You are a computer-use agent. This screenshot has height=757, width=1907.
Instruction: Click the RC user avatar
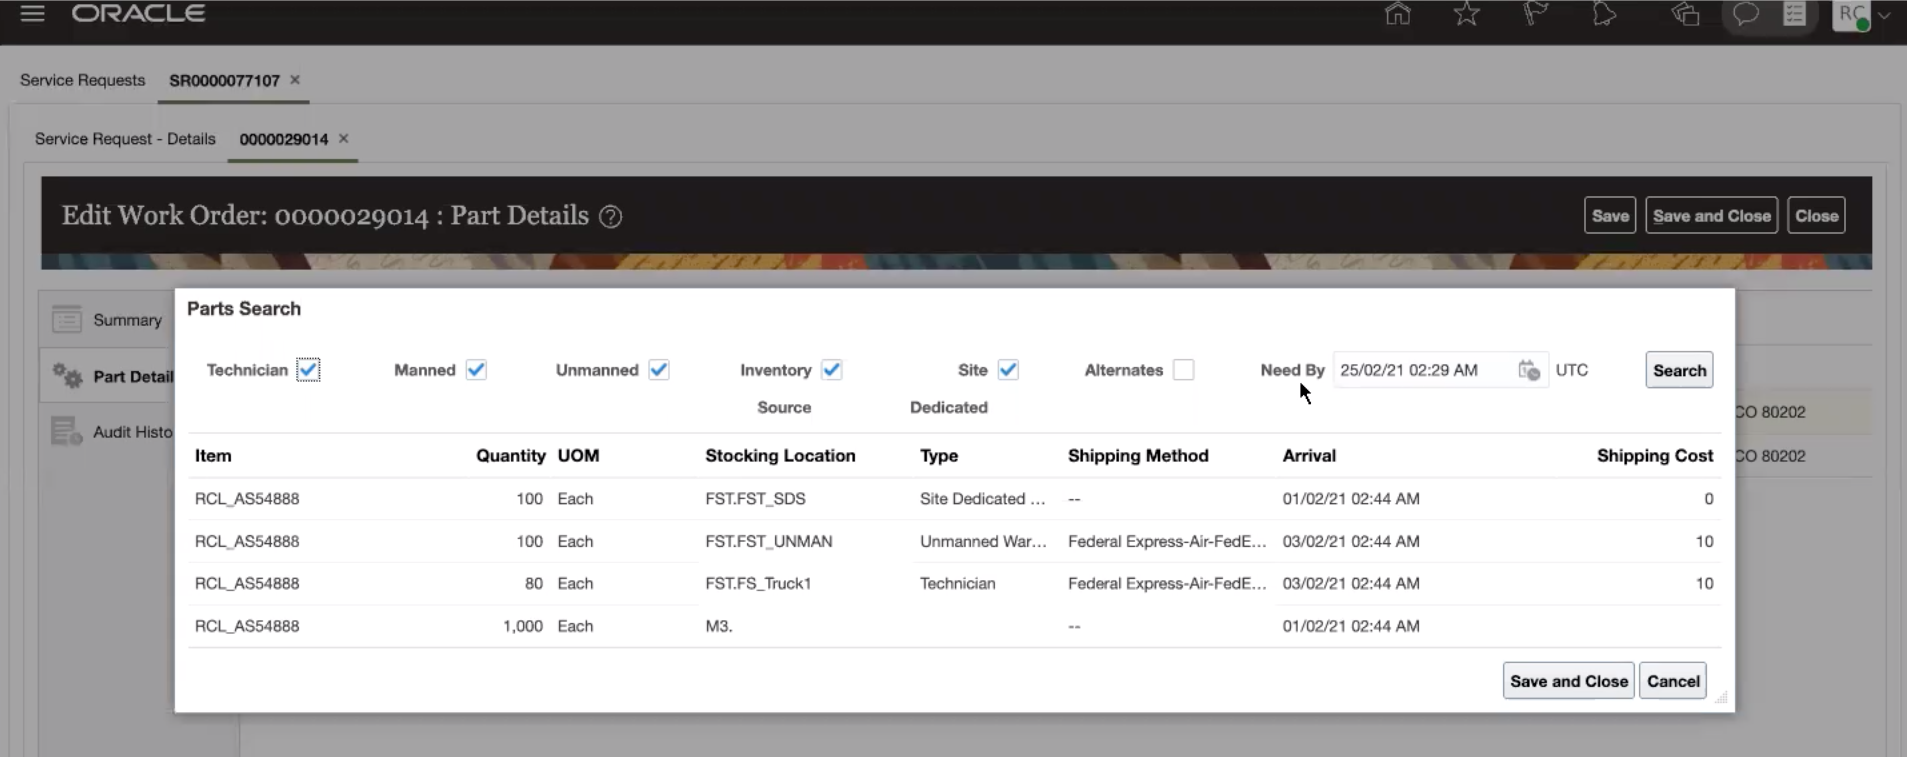pos(1851,15)
